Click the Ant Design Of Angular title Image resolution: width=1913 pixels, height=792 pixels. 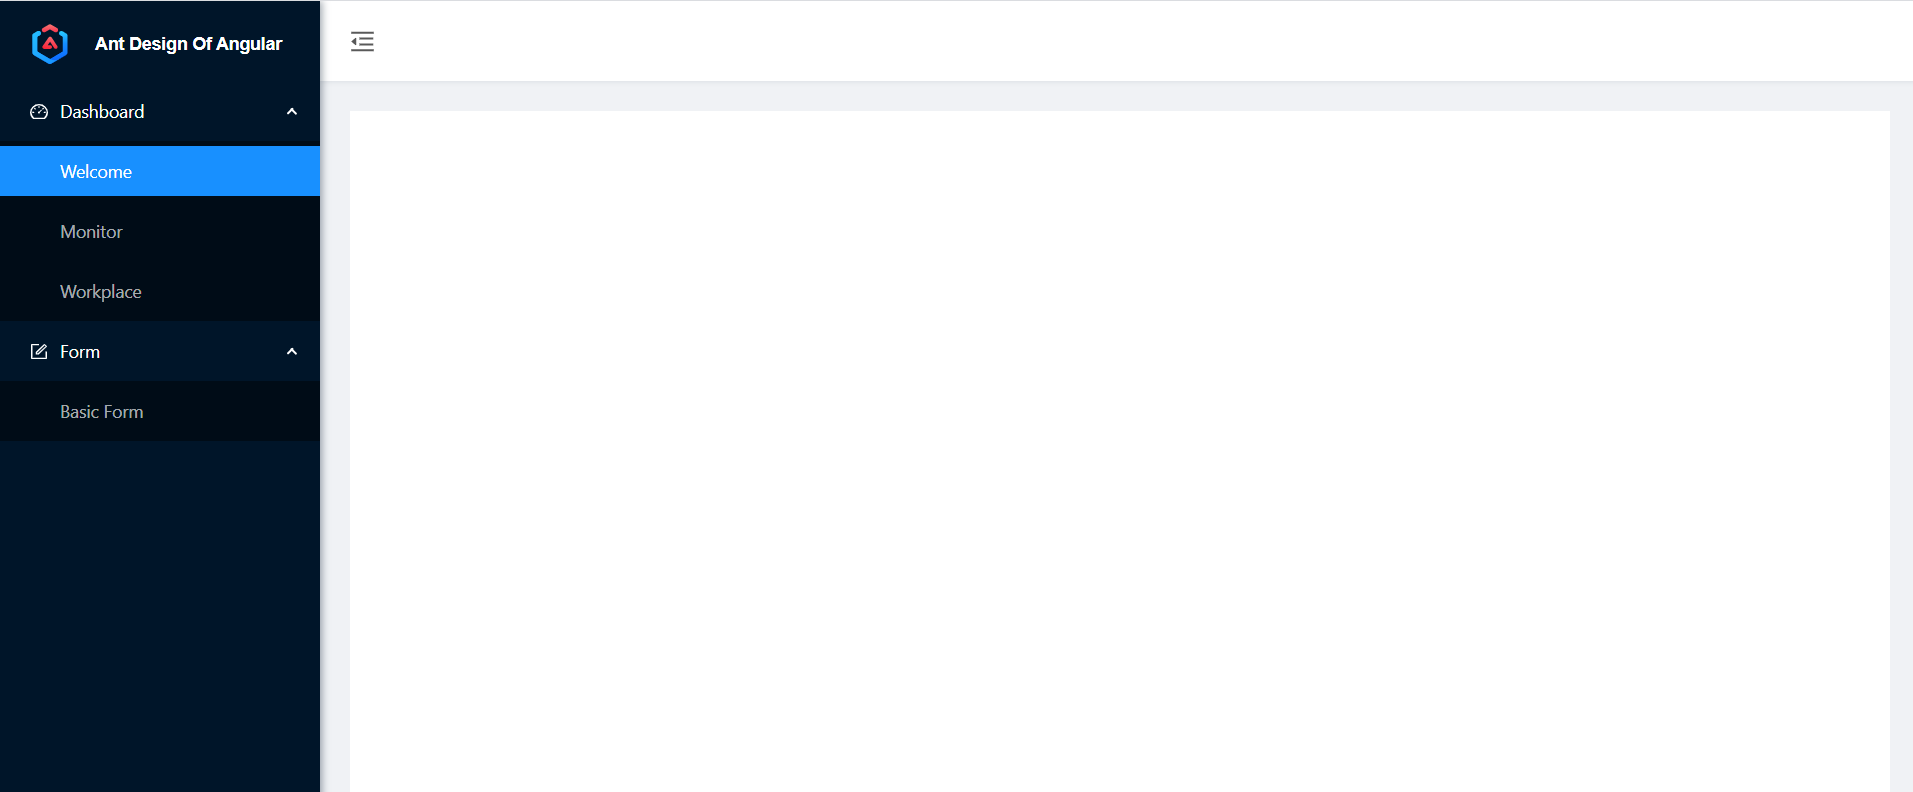point(189,44)
